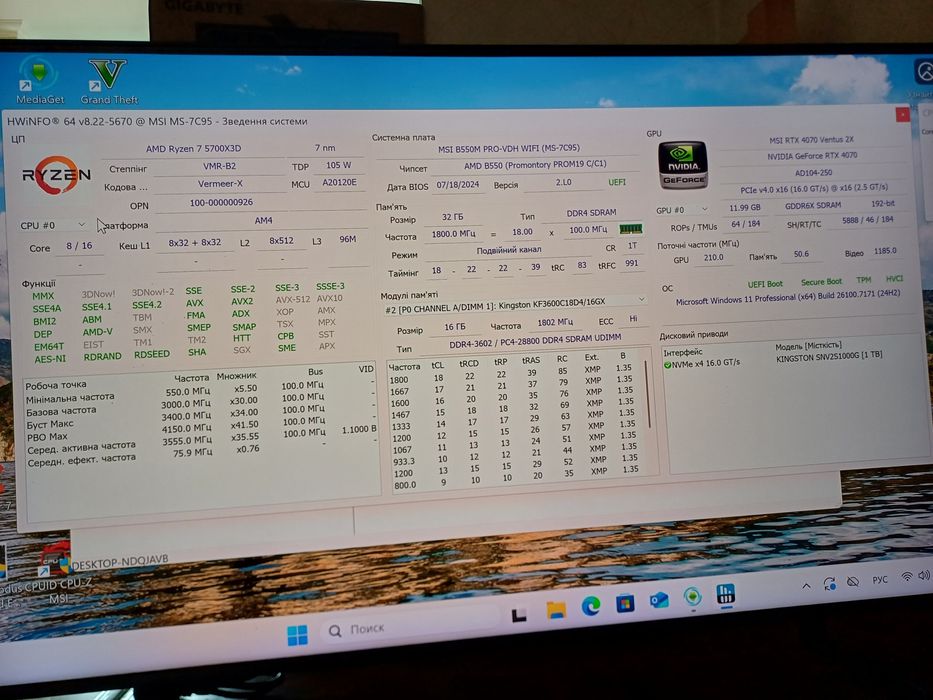This screenshot has width=933, height=700.
Task: Click the memory size 32 ГБ value
Action: pyautogui.click(x=452, y=217)
